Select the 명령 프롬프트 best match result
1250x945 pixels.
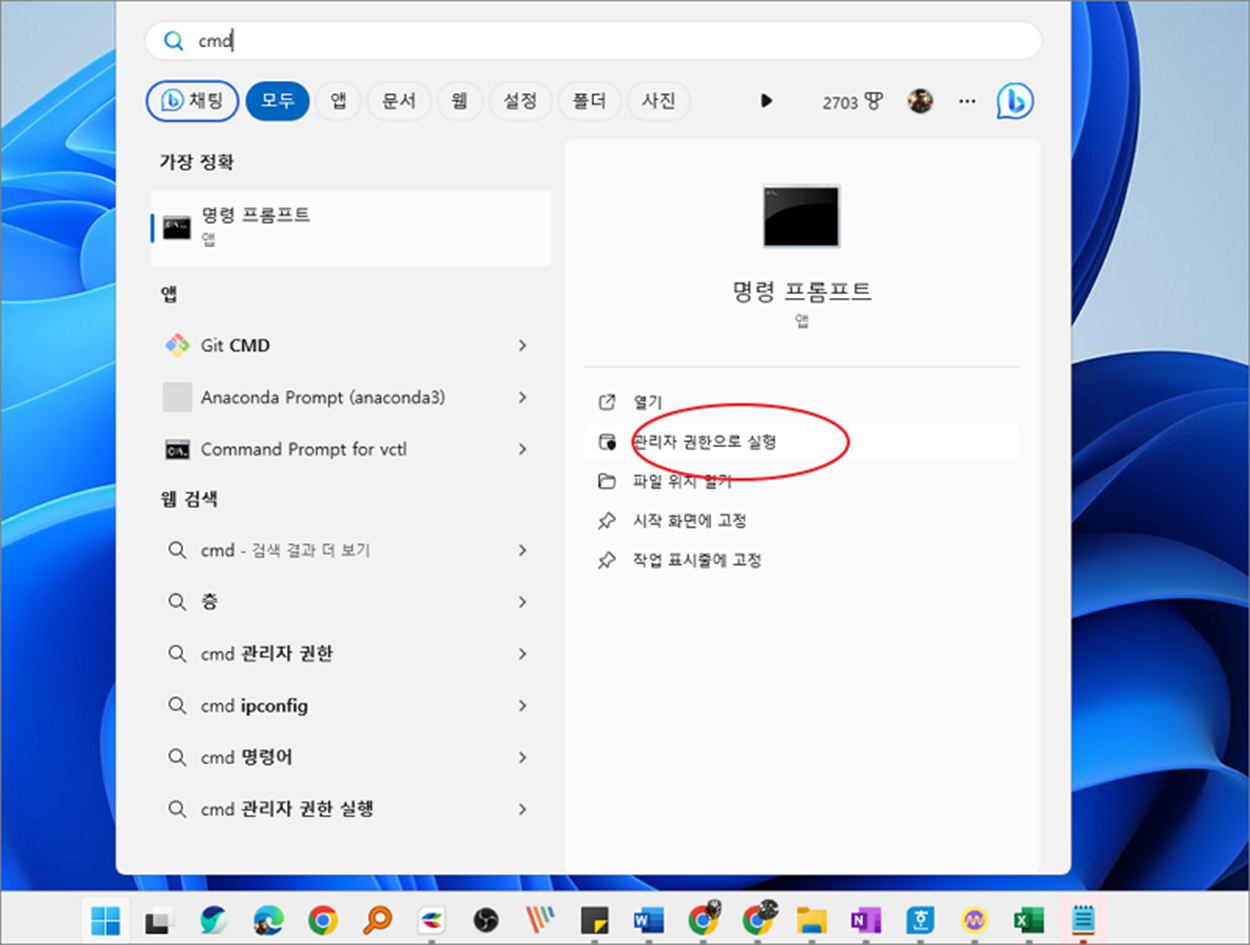click(351, 227)
